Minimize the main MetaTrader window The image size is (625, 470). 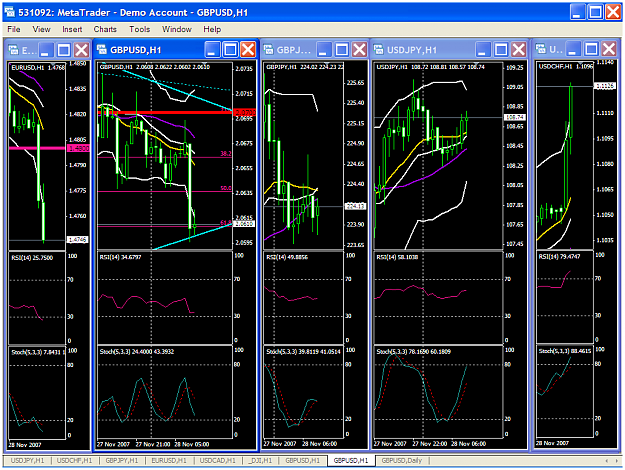coord(577,12)
